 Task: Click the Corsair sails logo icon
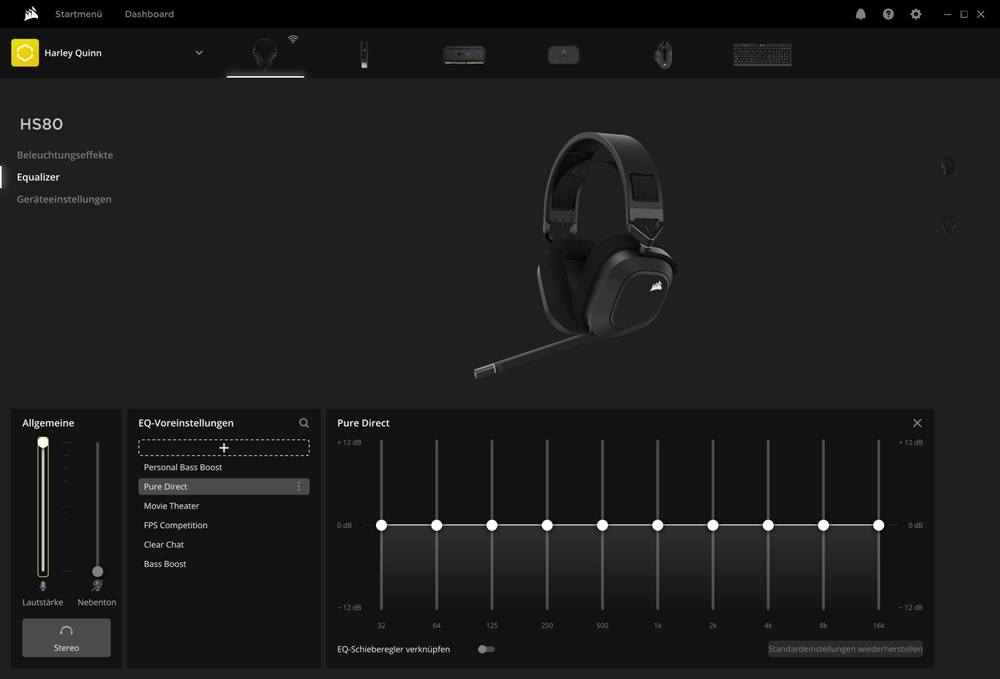(x=31, y=13)
